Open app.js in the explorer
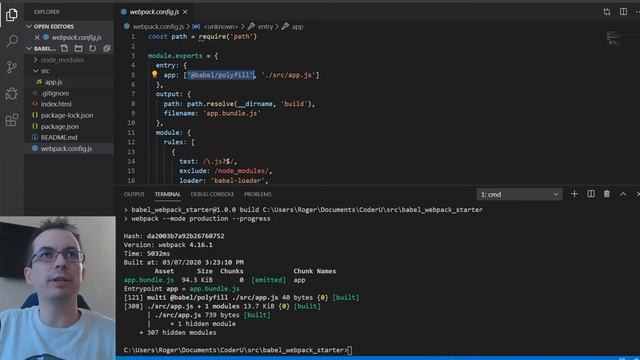The image size is (640, 360). click(53, 82)
